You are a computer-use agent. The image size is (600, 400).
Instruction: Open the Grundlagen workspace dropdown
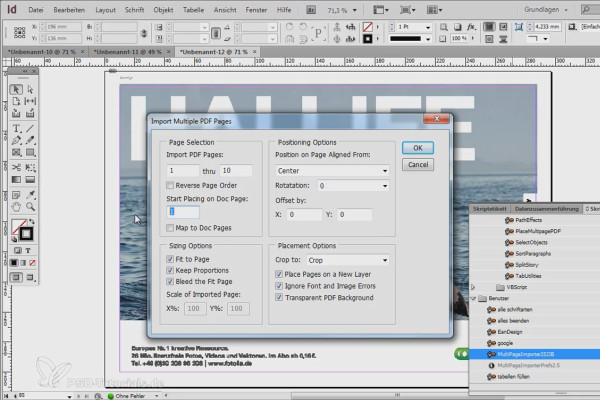[545, 10]
